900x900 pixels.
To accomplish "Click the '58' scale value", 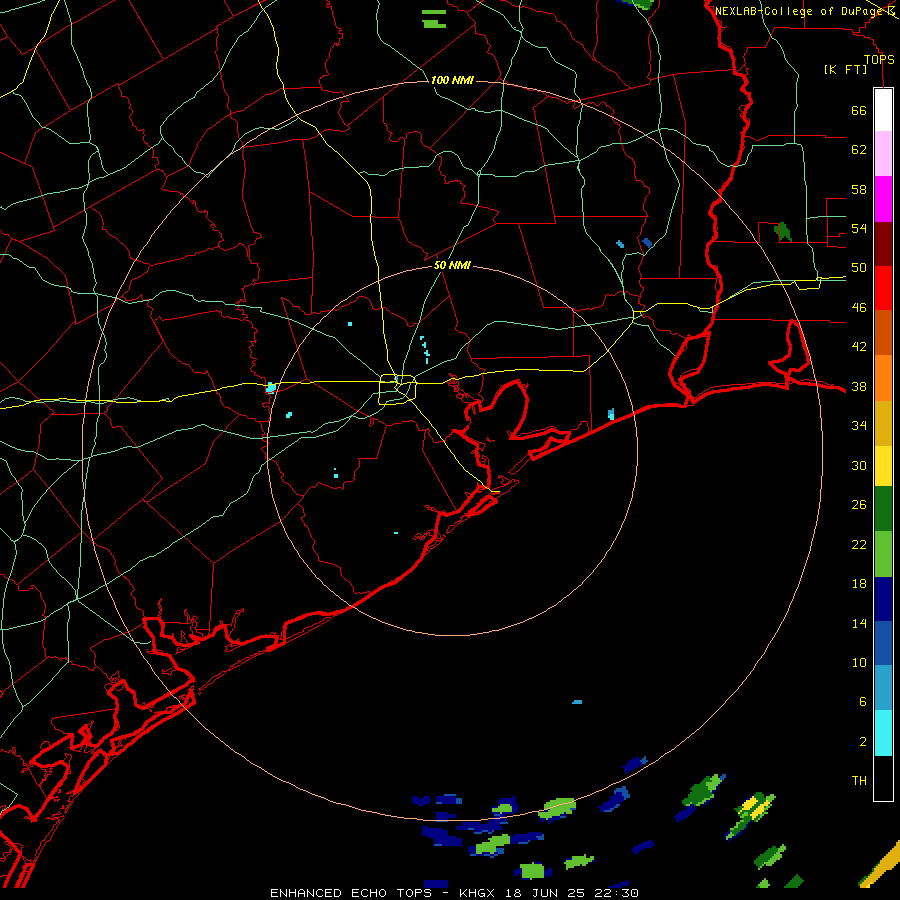I will pyautogui.click(x=859, y=189).
